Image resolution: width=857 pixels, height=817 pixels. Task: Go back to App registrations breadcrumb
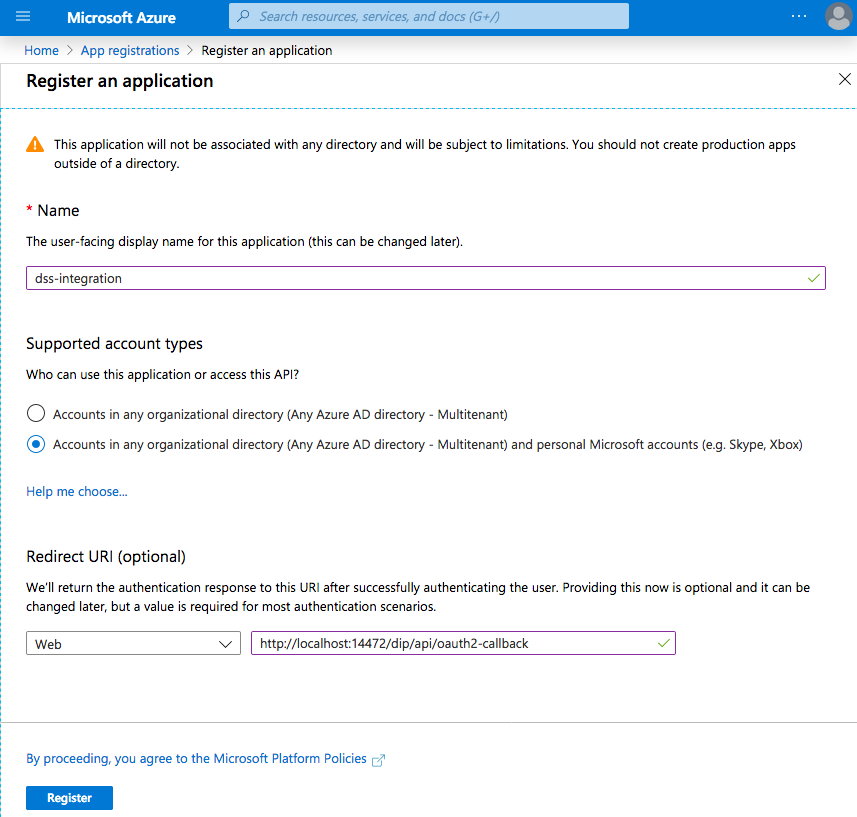(x=129, y=50)
